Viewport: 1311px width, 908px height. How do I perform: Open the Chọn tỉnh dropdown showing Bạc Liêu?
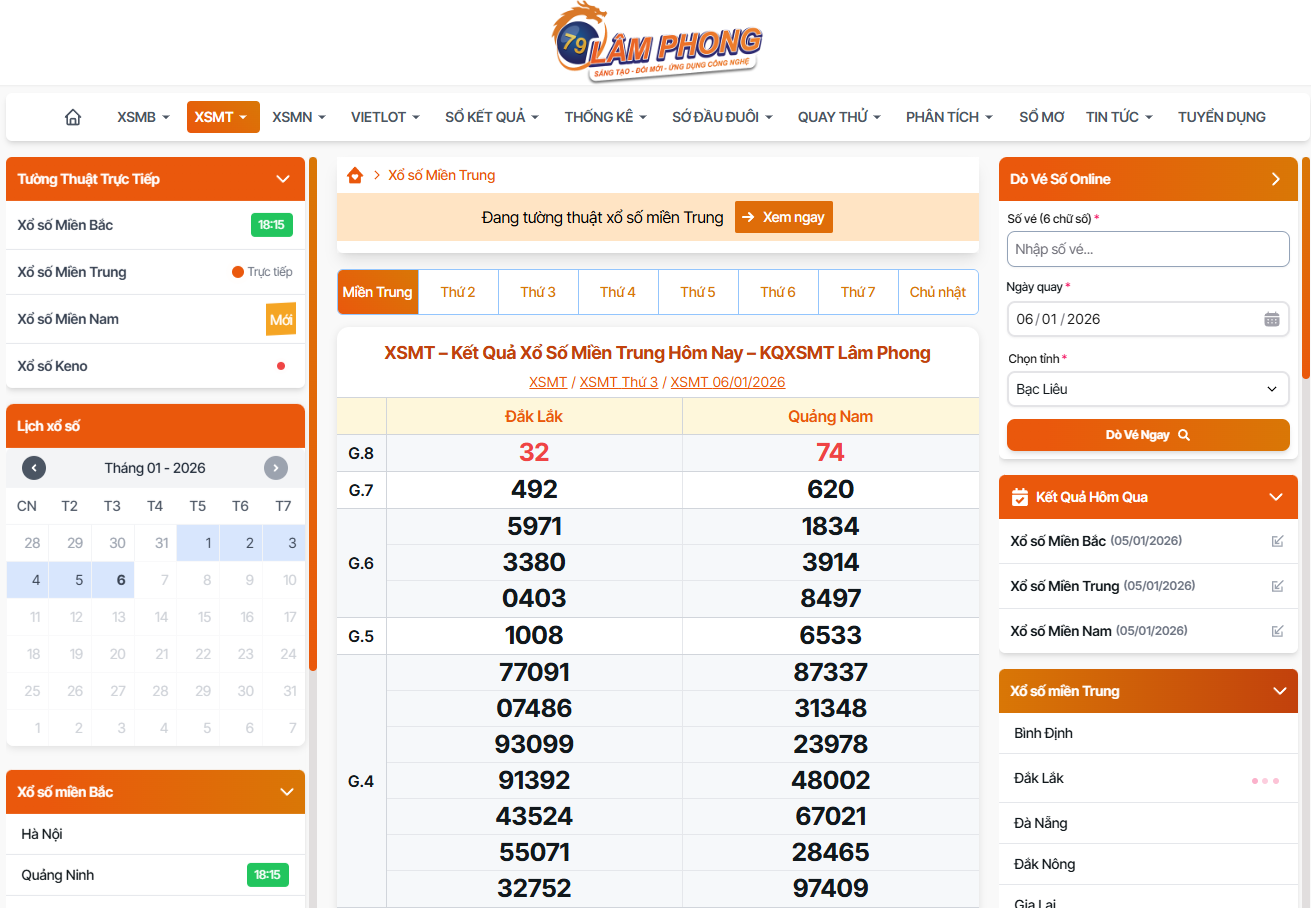1147,389
